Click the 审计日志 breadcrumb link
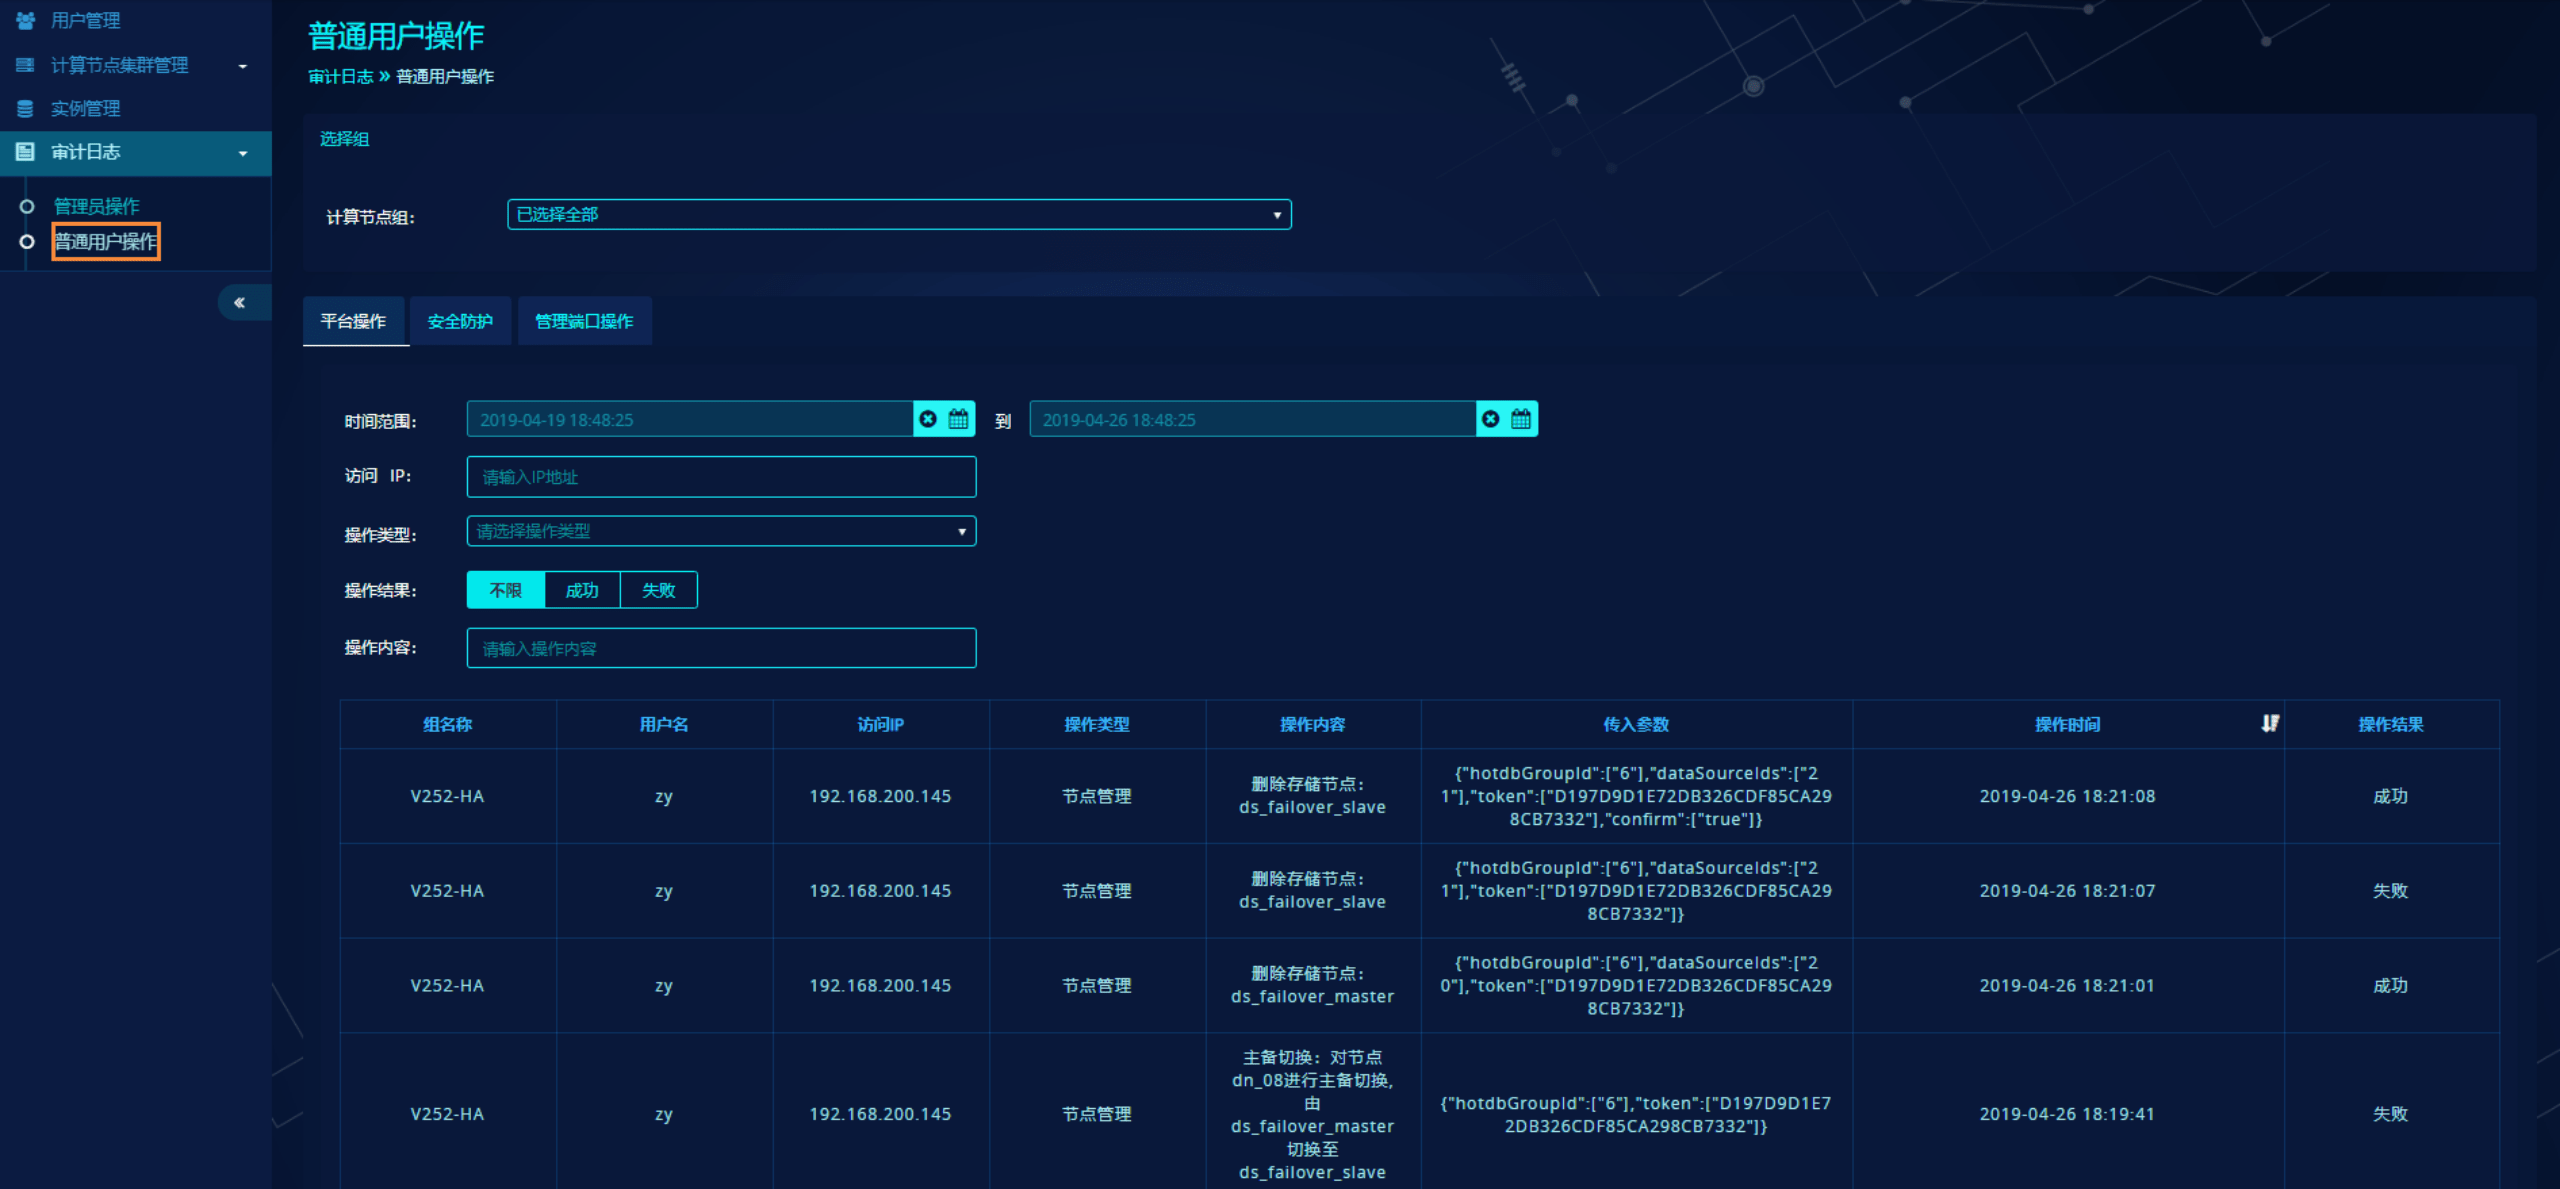Viewport: 2560px width, 1189px height. (340, 77)
